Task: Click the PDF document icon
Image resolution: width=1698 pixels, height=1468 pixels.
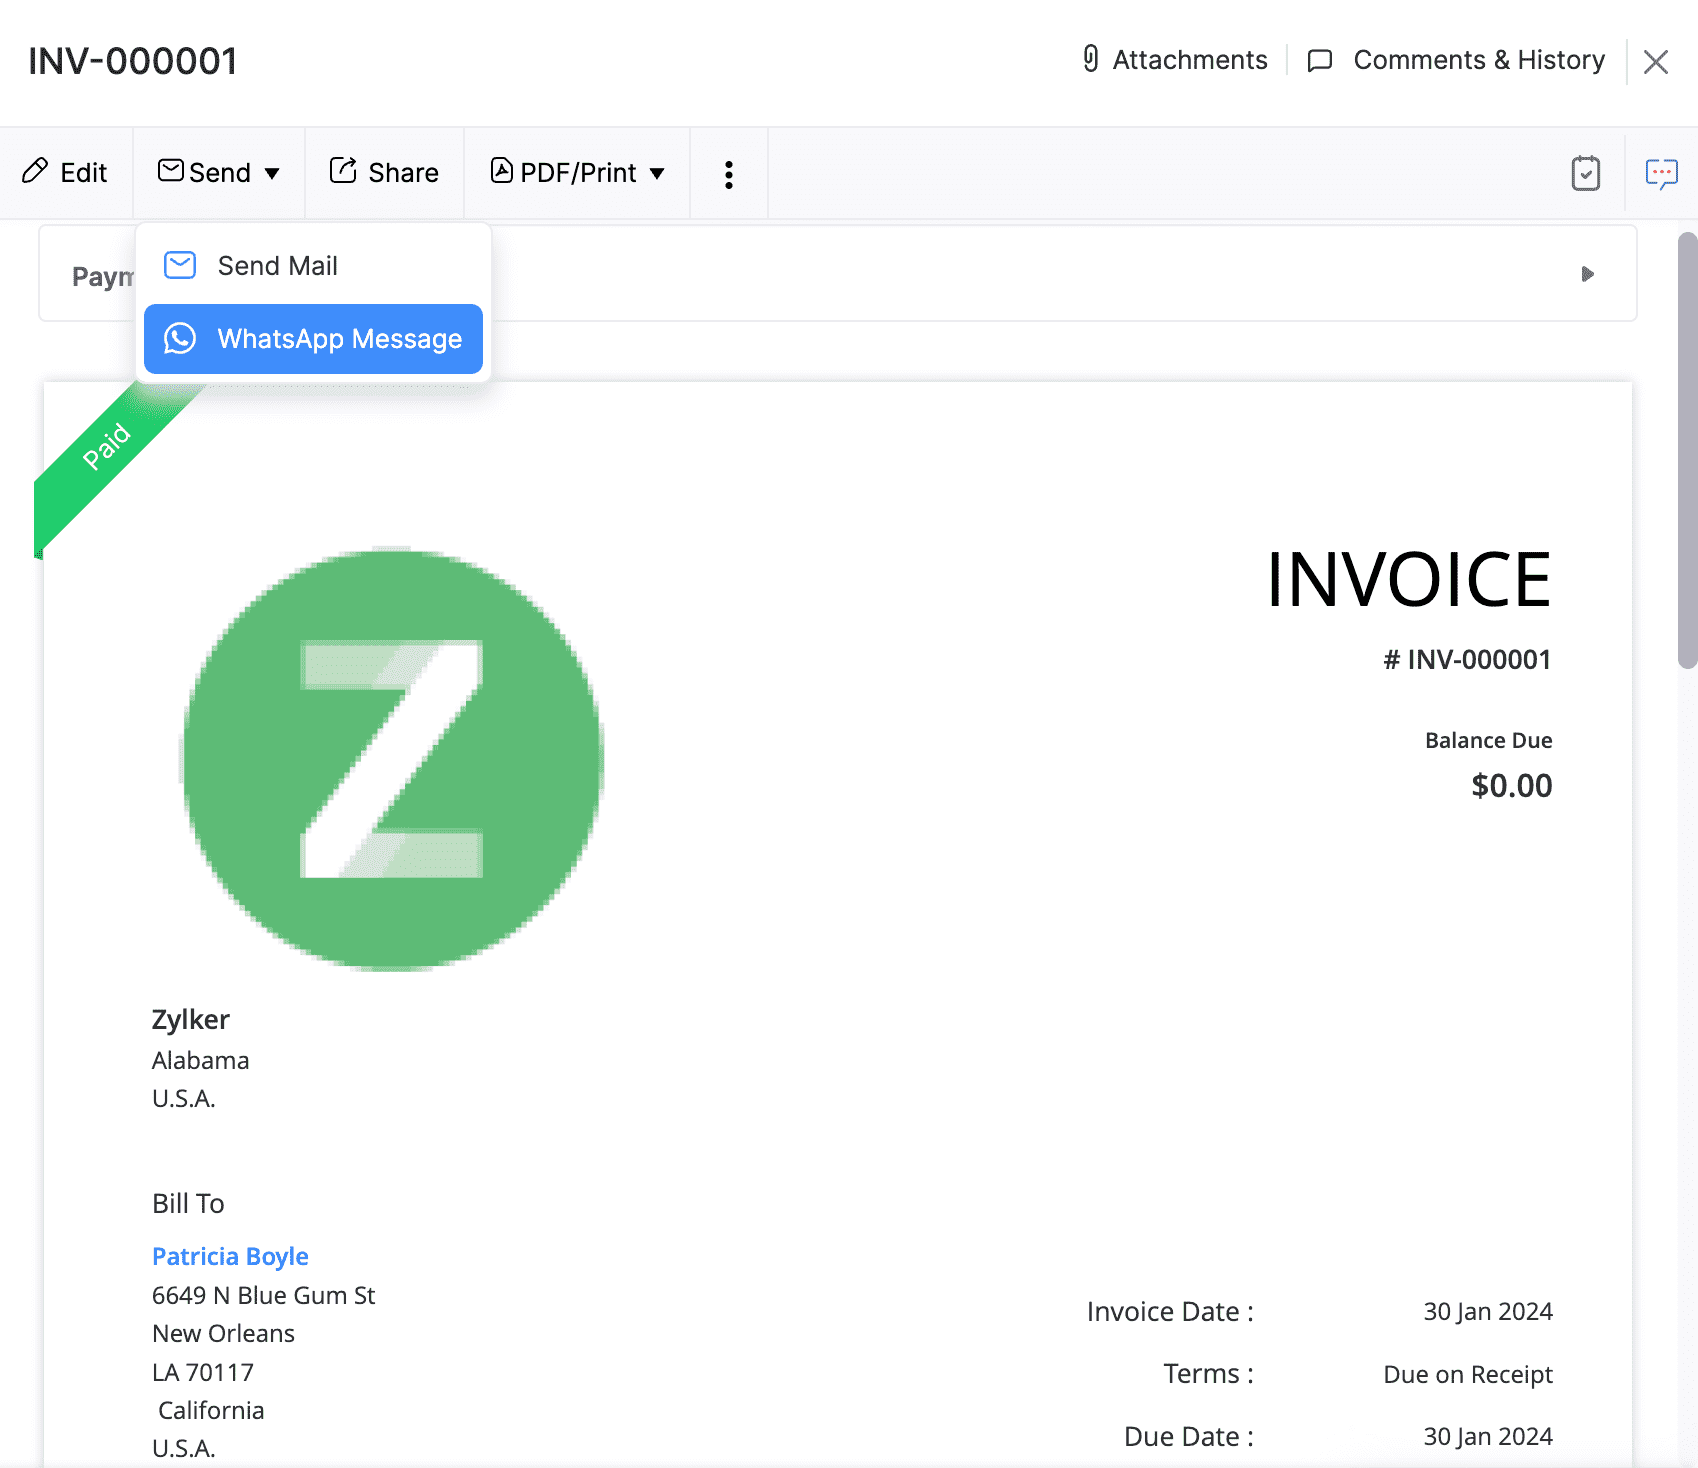Action: [x=501, y=171]
